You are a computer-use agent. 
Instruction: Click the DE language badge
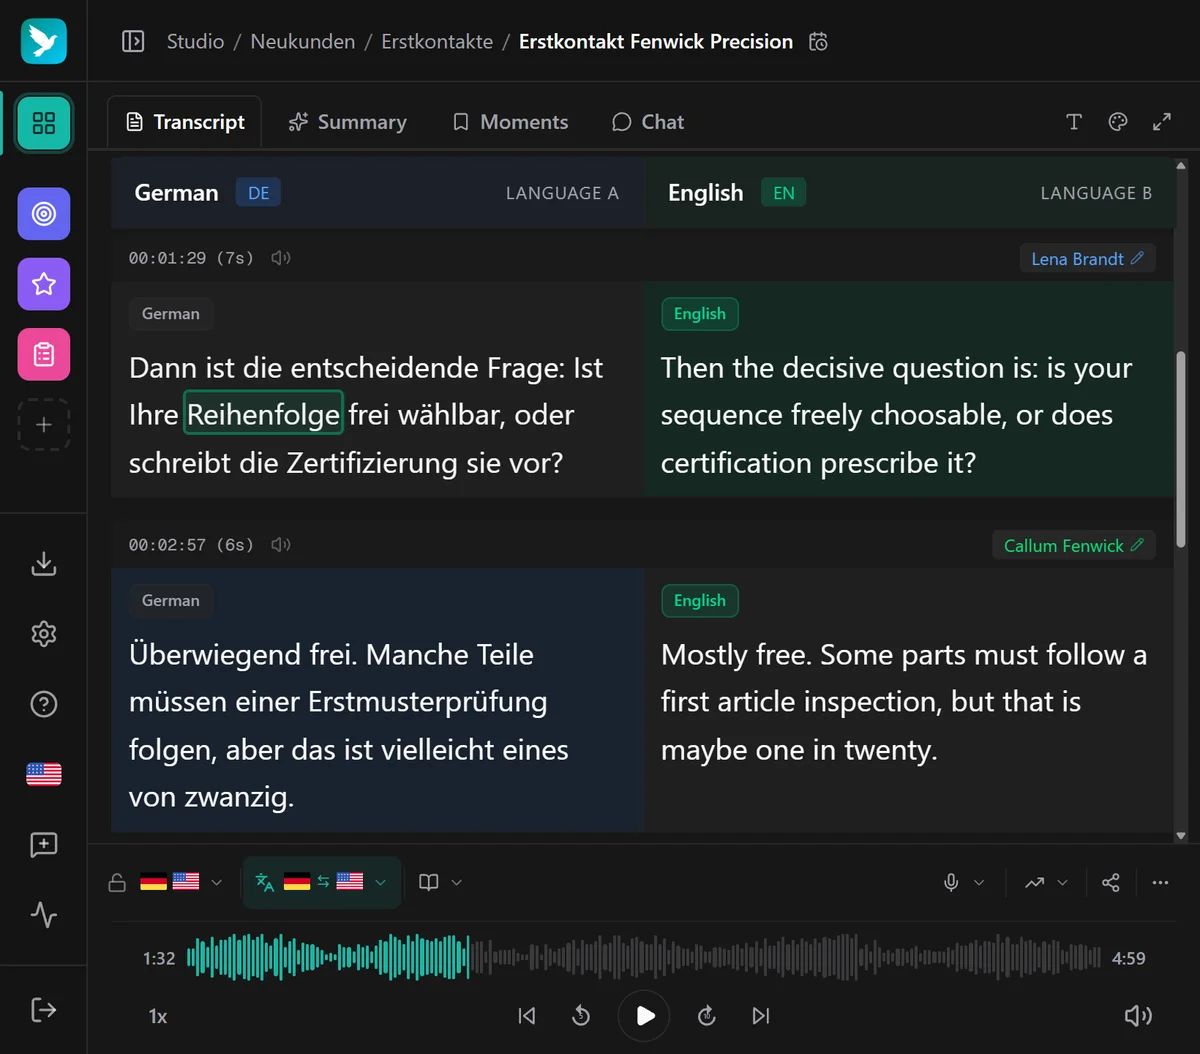pos(258,193)
